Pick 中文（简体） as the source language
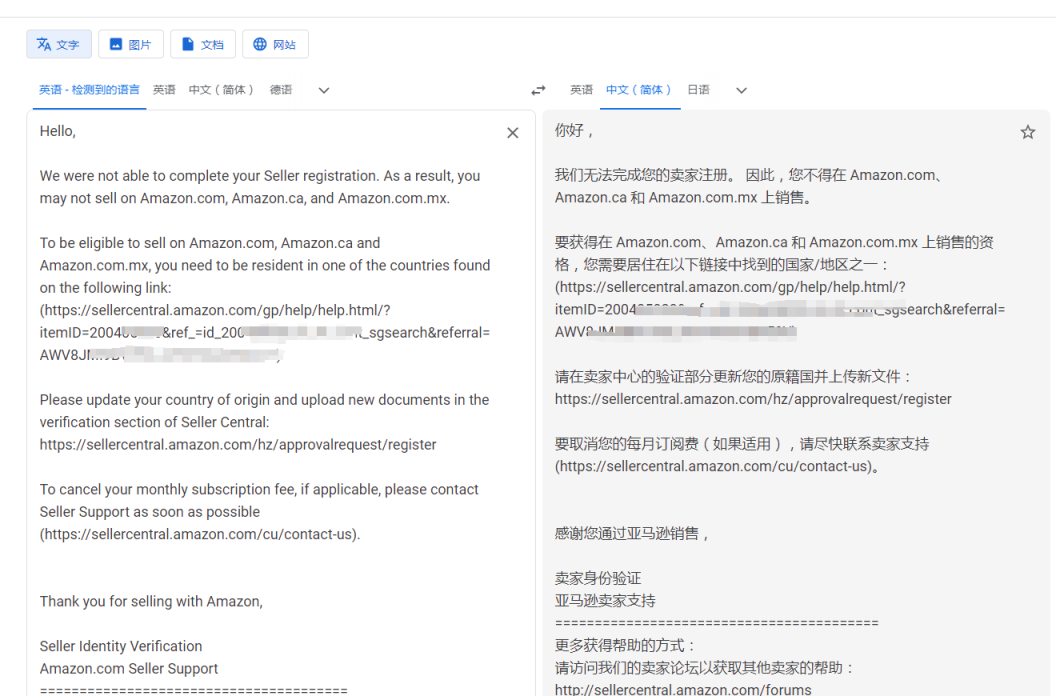This screenshot has width=1056, height=696. click(222, 90)
